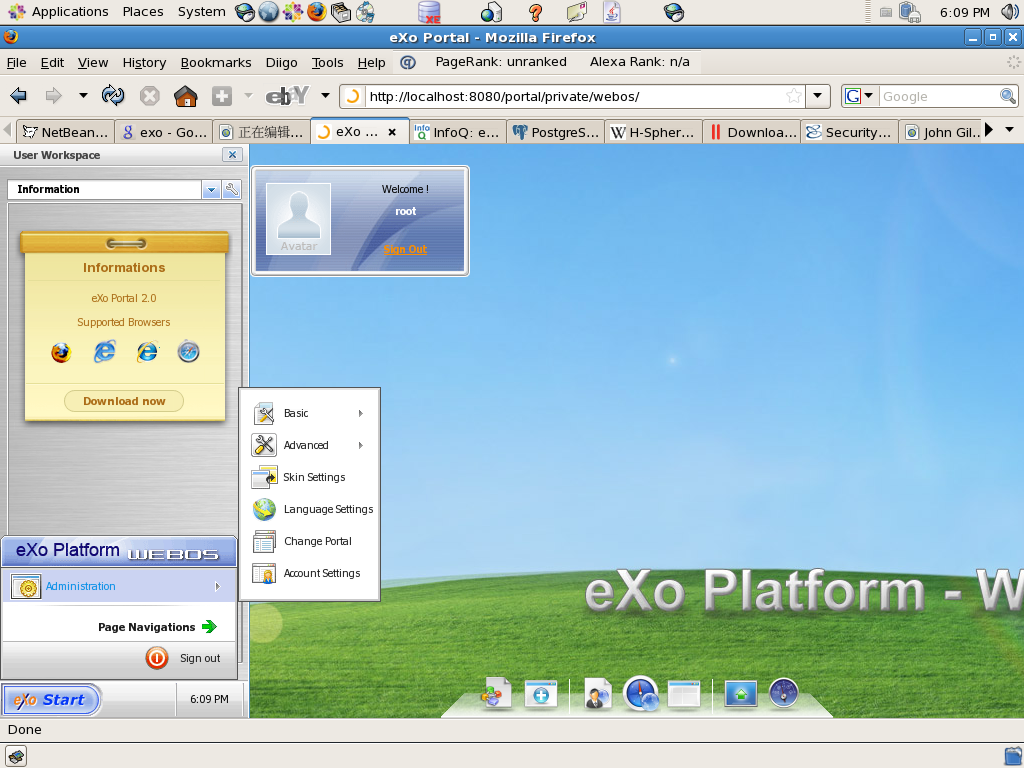Click the Firefox home button

pos(185,96)
